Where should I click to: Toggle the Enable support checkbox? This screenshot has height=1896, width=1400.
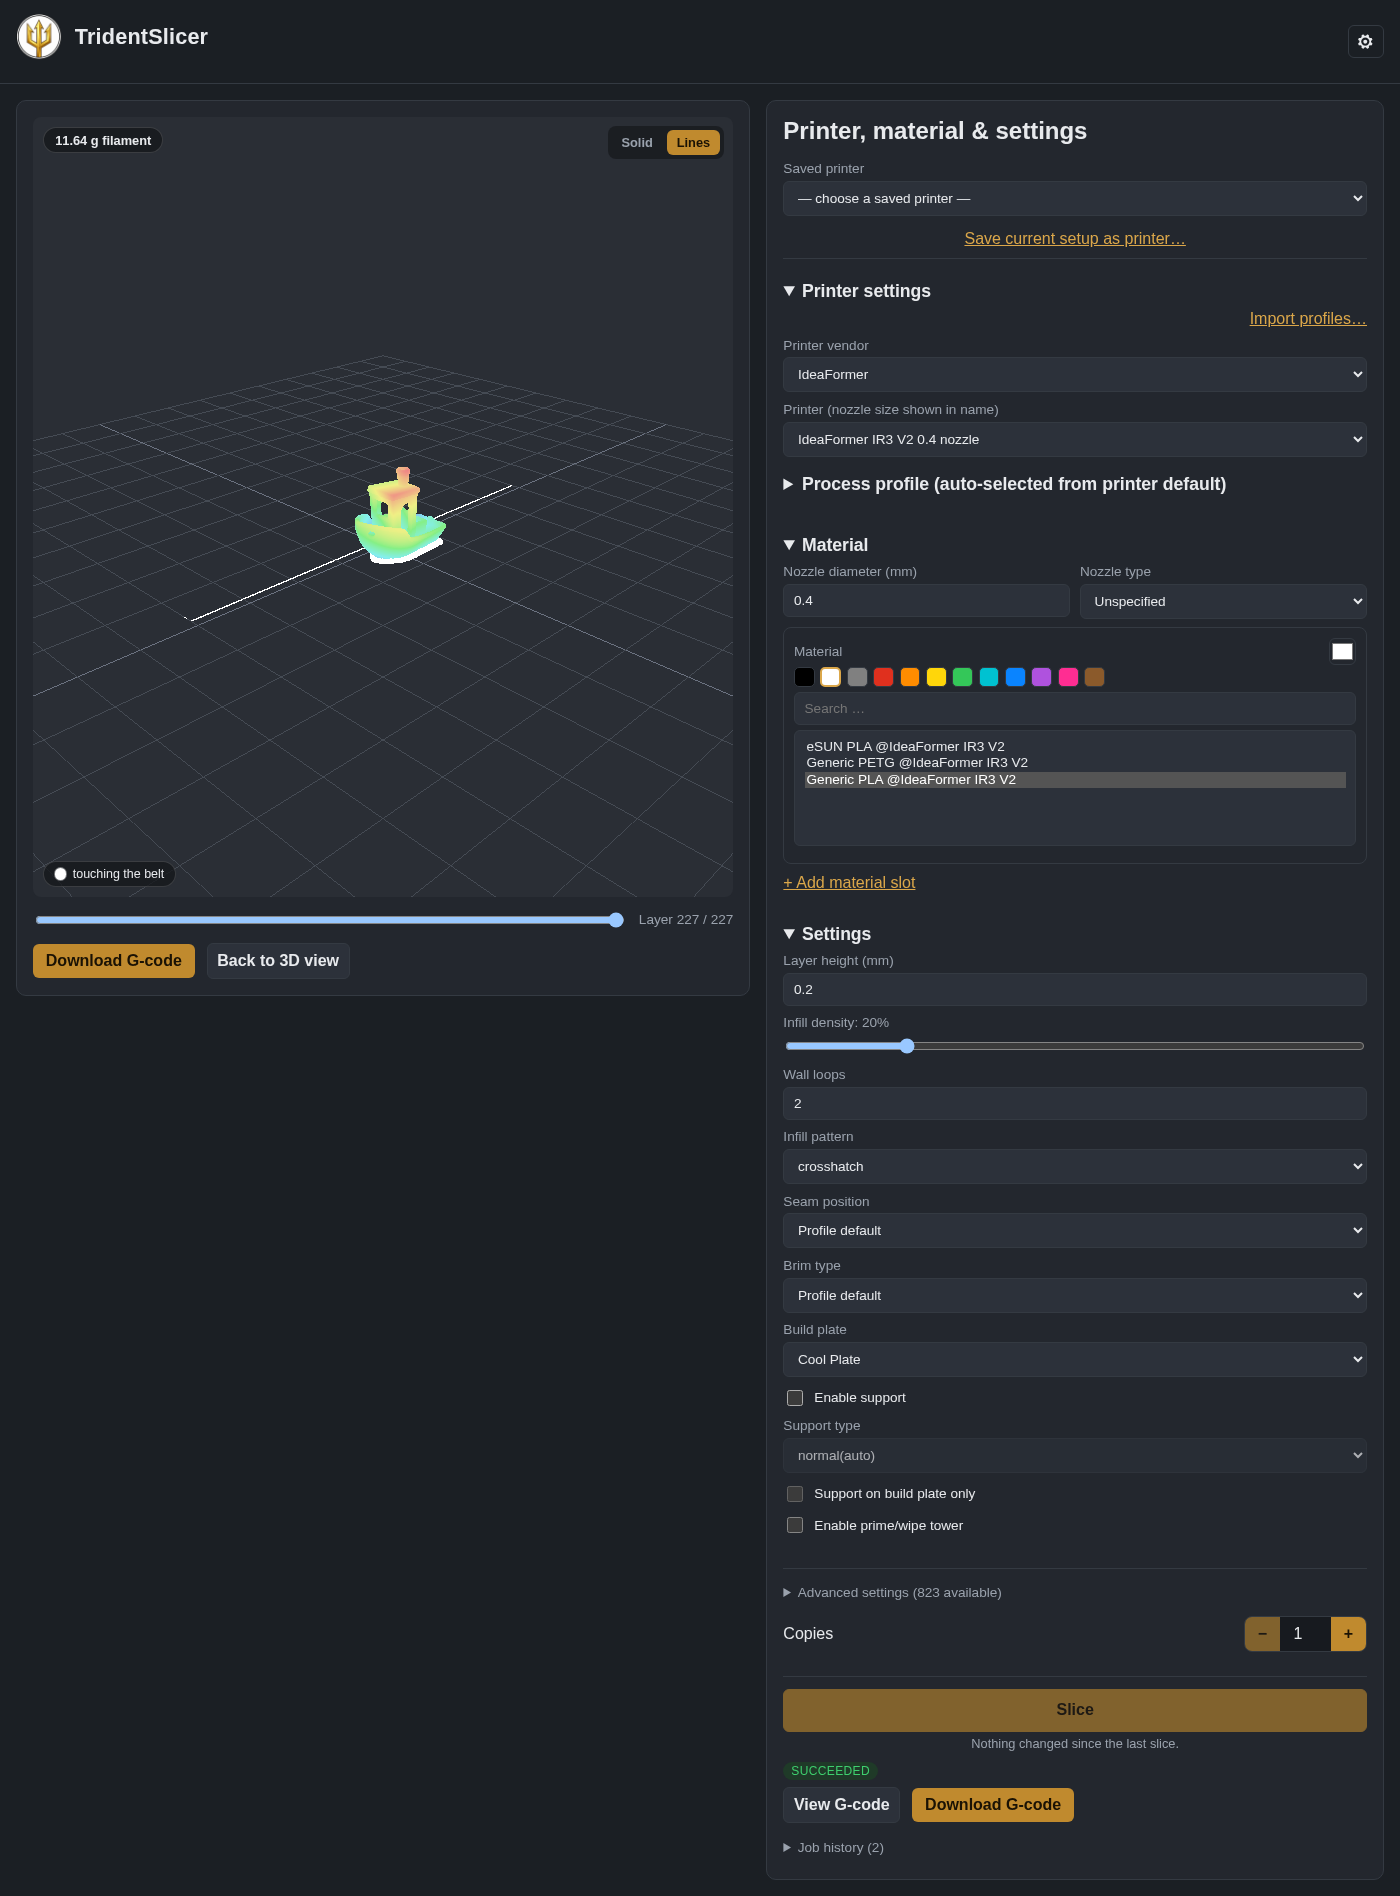(x=795, y=1398)
